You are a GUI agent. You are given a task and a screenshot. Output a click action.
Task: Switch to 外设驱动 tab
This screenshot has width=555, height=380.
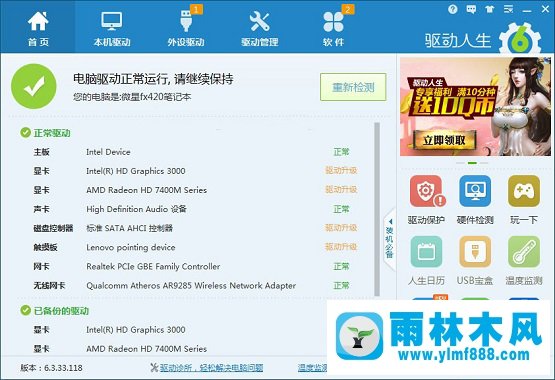coord(186,27)
